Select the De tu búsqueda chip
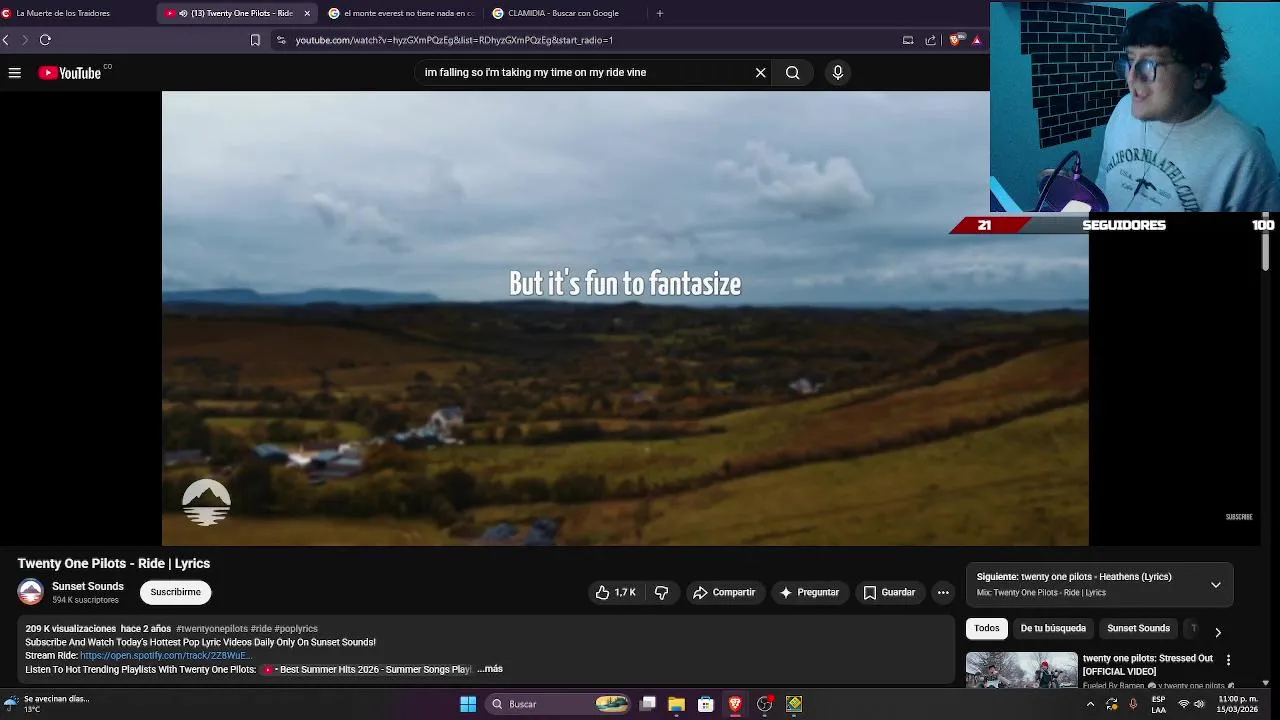Screen dimensions: 1280x720 (x=1053, y=628)
